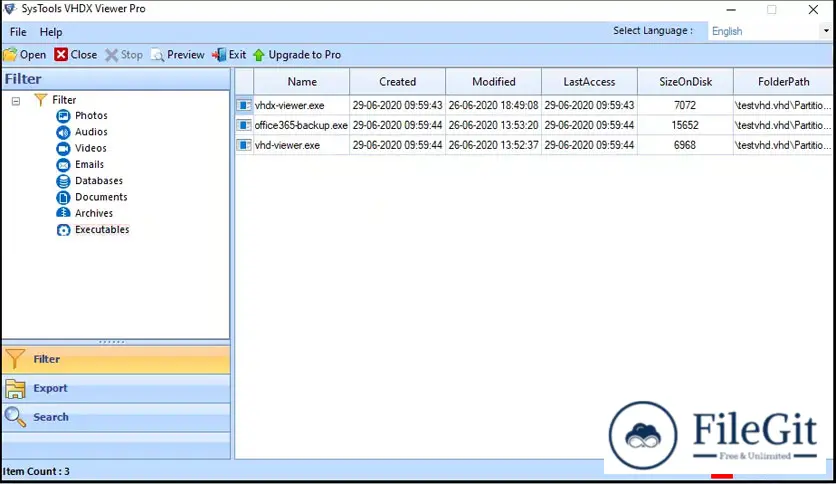Select file name office365-backup.exe
Viewport: 836px width, 484px height.
click(x=301, y=125)
